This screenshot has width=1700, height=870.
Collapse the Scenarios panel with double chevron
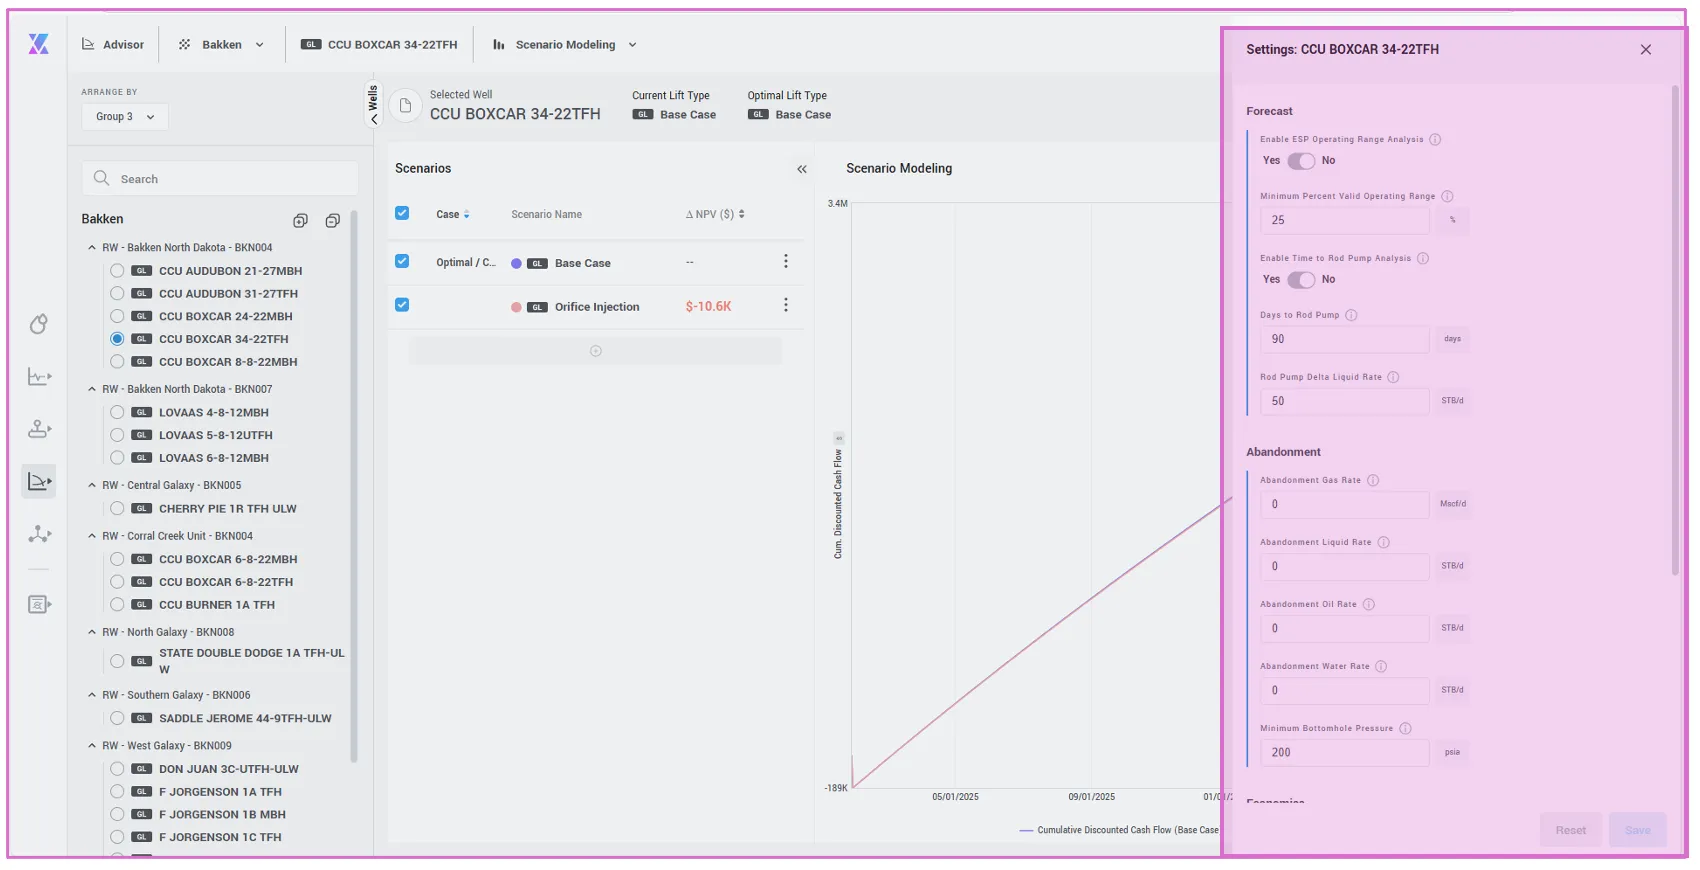[801, 169]
